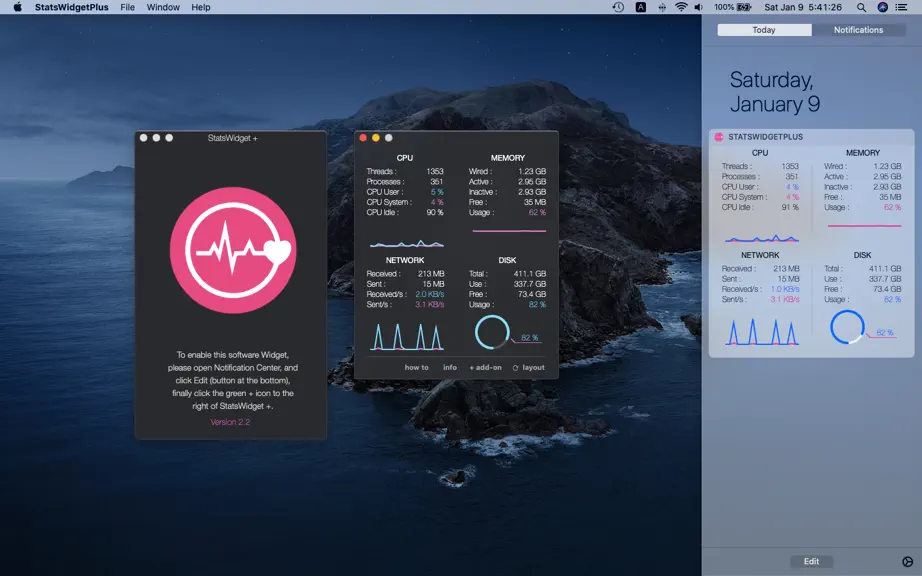Click the CPU graph in the widget
This screenshot has width=922, height=576.
761,239
